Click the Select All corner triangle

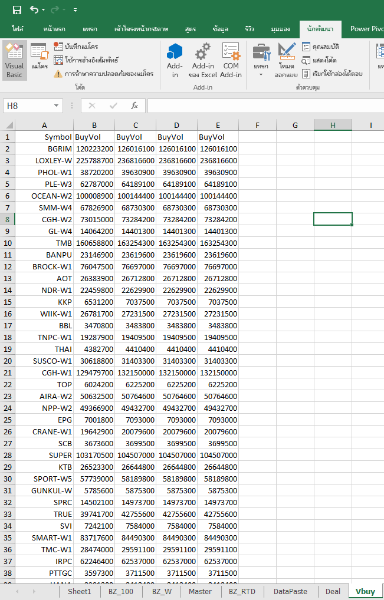point(8,125)
